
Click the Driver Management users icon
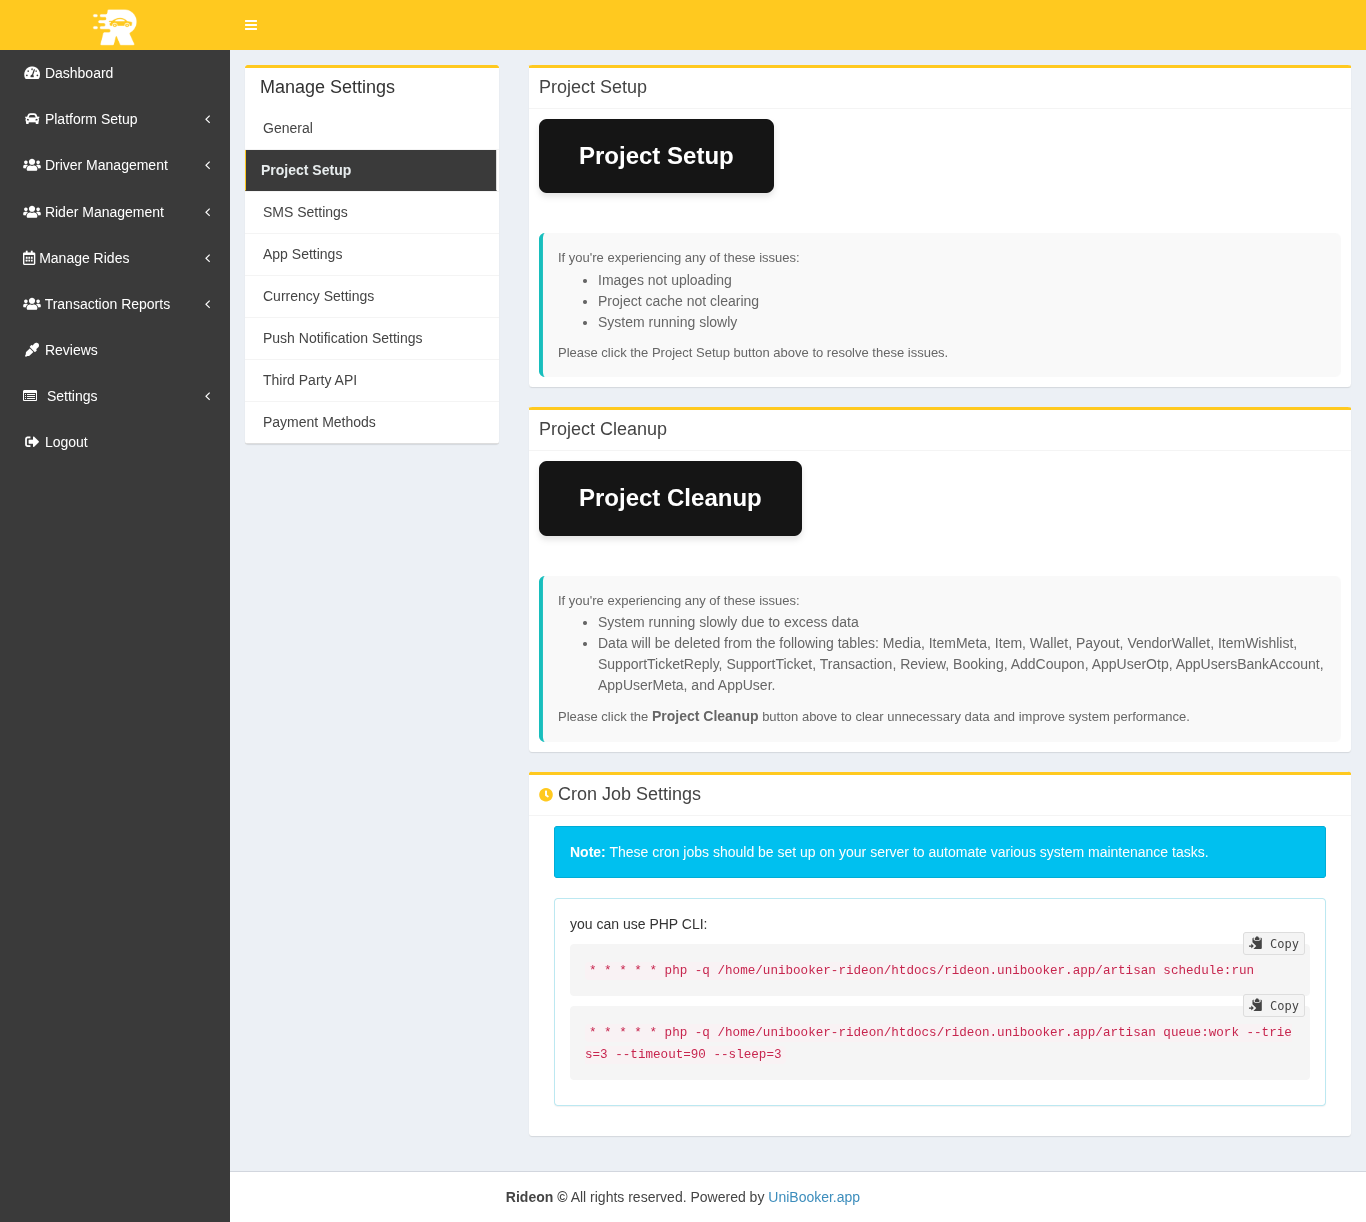click(x=32, y=165)
